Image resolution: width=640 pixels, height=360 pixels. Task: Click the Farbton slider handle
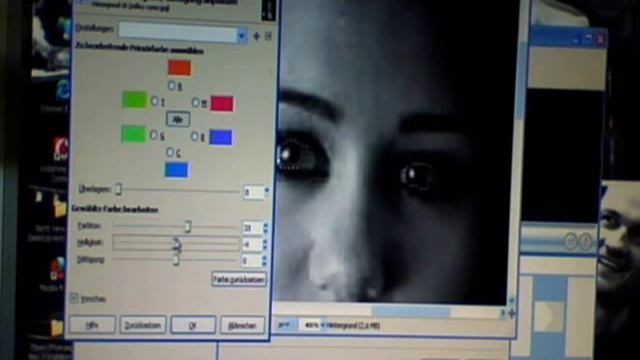(x=187, y=227)
